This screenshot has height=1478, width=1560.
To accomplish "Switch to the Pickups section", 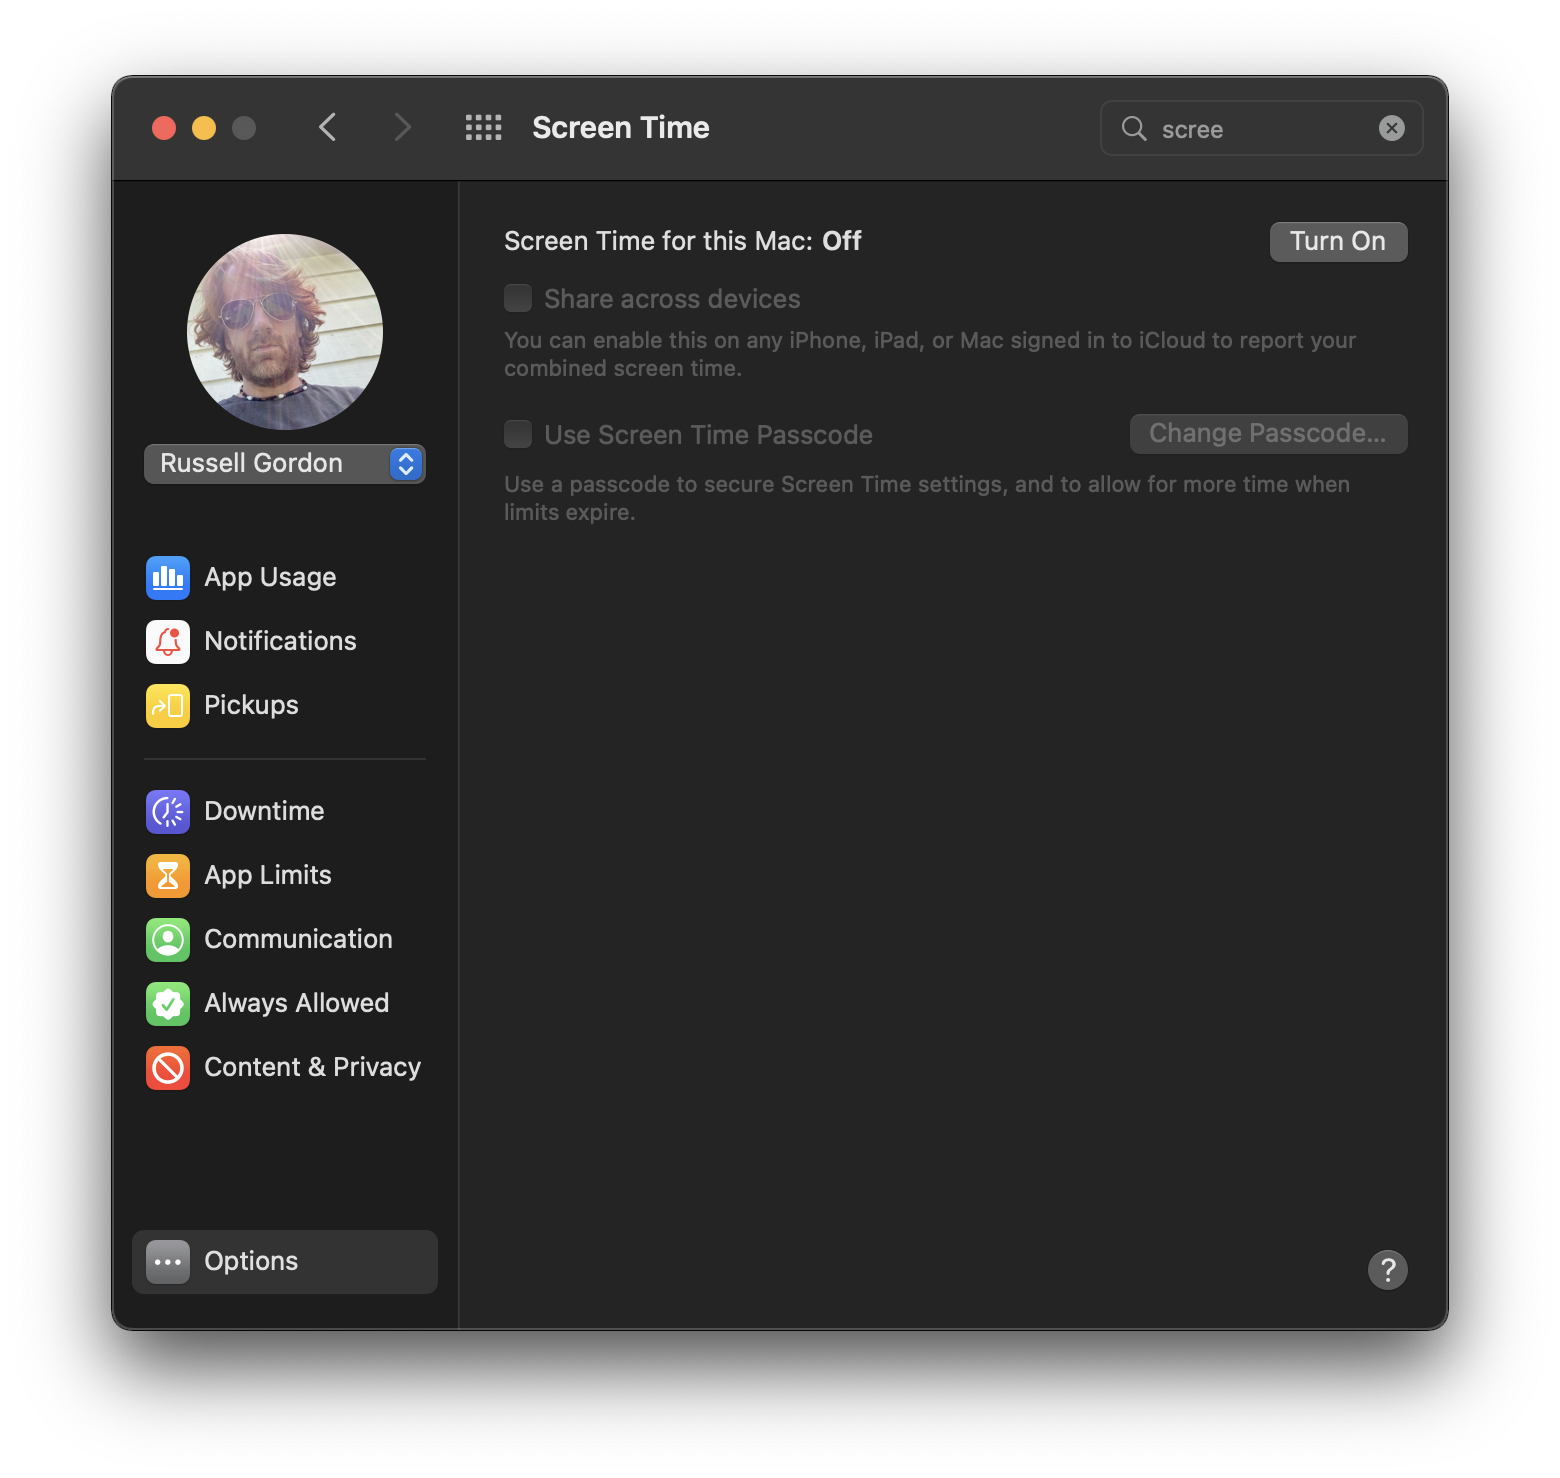I will [285, 705].
